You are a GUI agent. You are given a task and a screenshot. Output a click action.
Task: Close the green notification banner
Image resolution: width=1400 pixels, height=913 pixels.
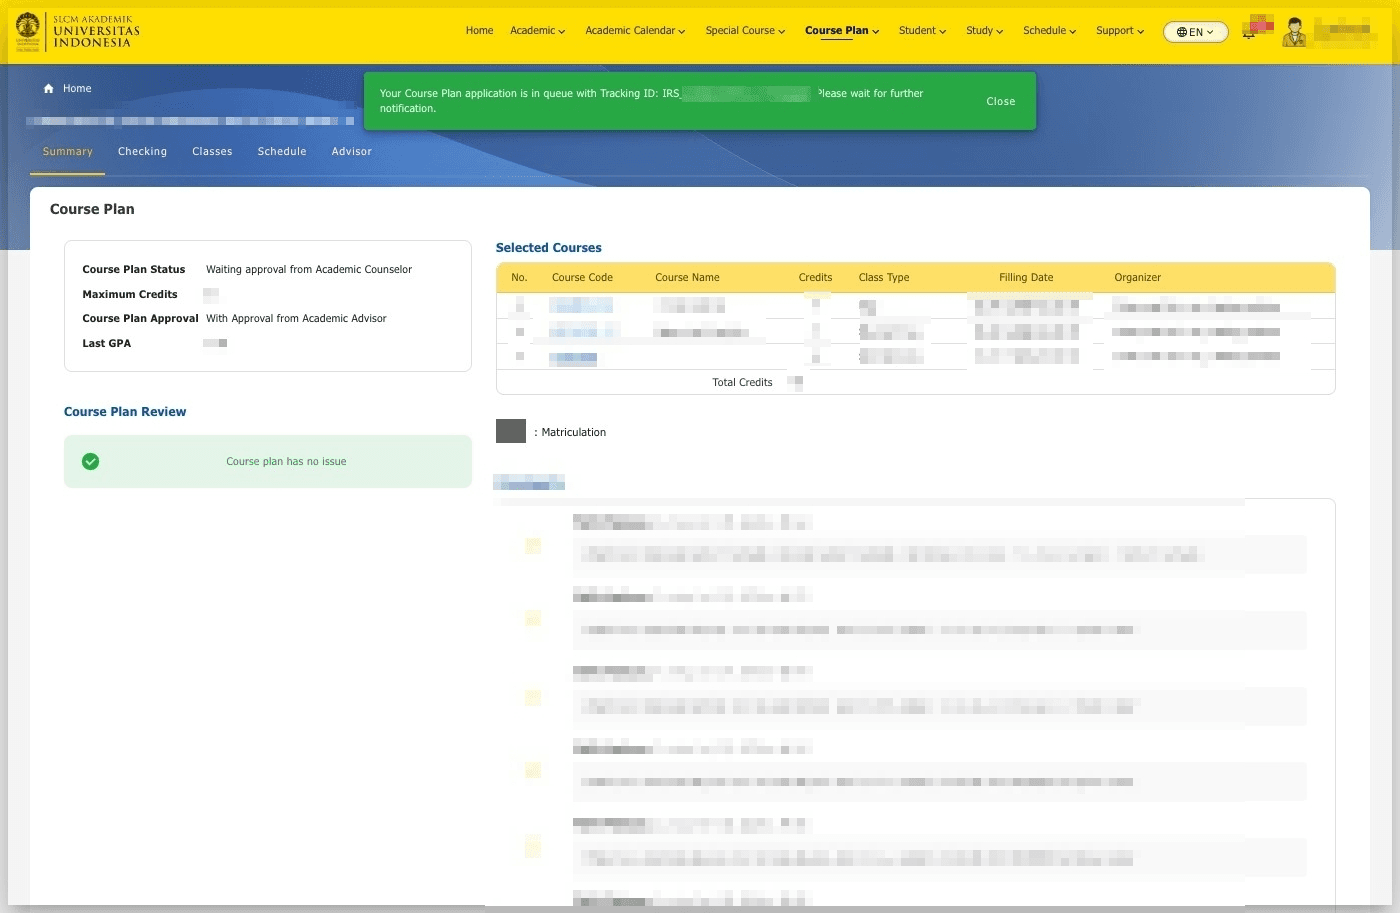pos(1001,102)
